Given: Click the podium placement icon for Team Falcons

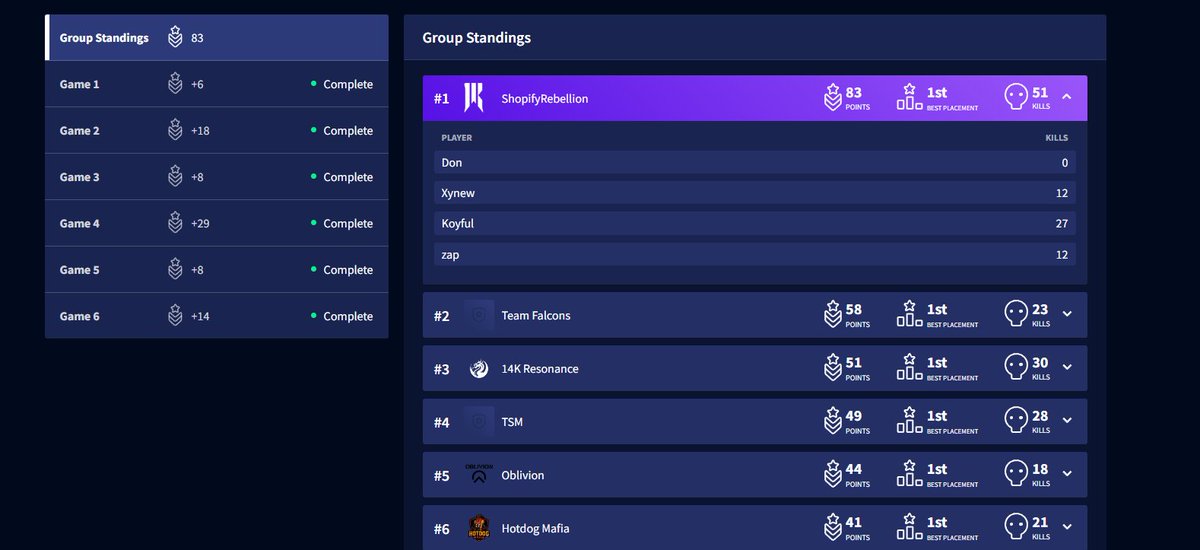Looking at the screenshot, I should point(909,313).
